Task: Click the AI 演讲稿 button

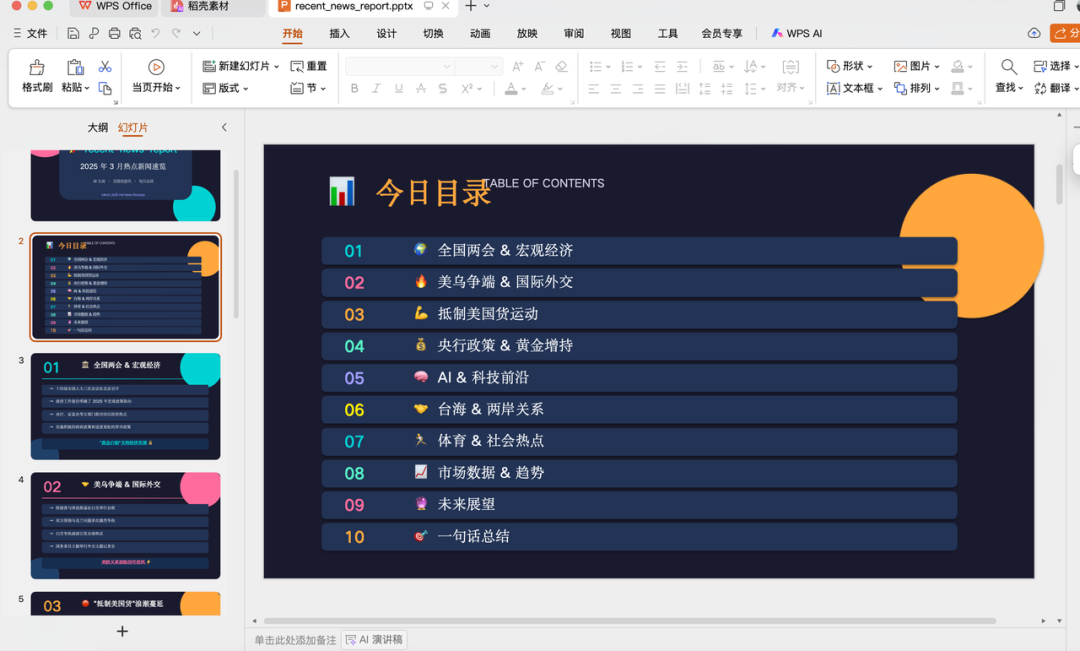Action: pos(375,640)
